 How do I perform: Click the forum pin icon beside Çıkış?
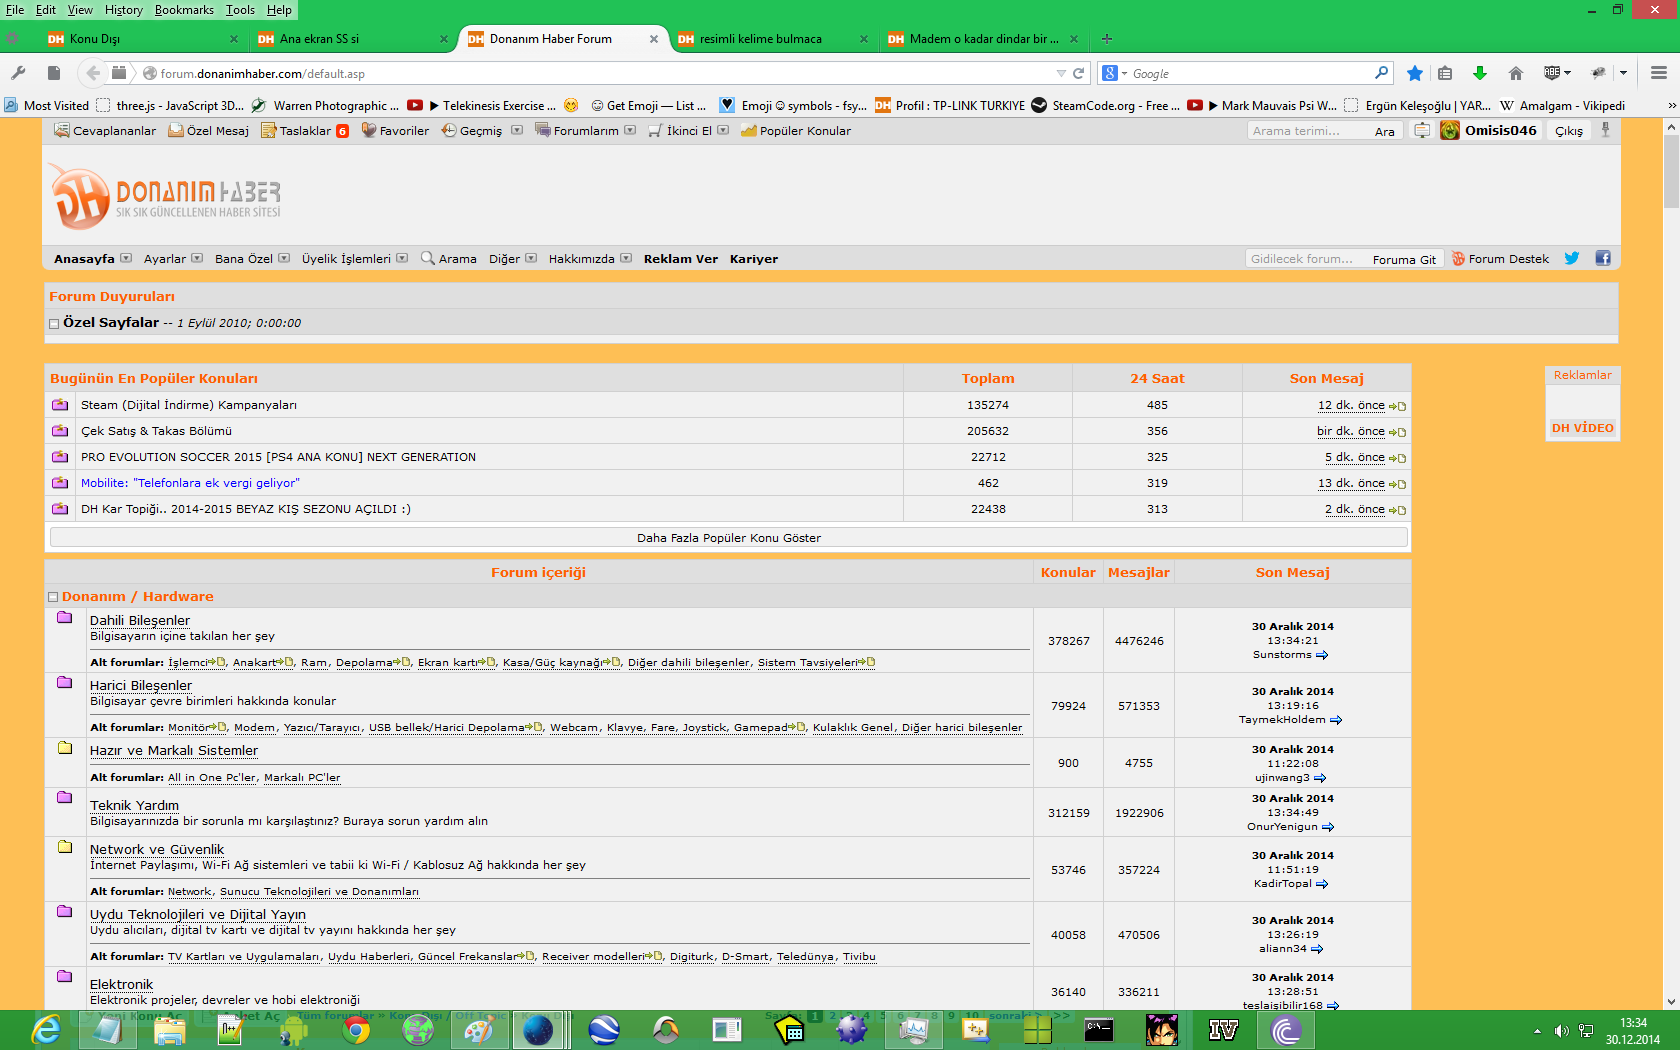point(1606,130)
